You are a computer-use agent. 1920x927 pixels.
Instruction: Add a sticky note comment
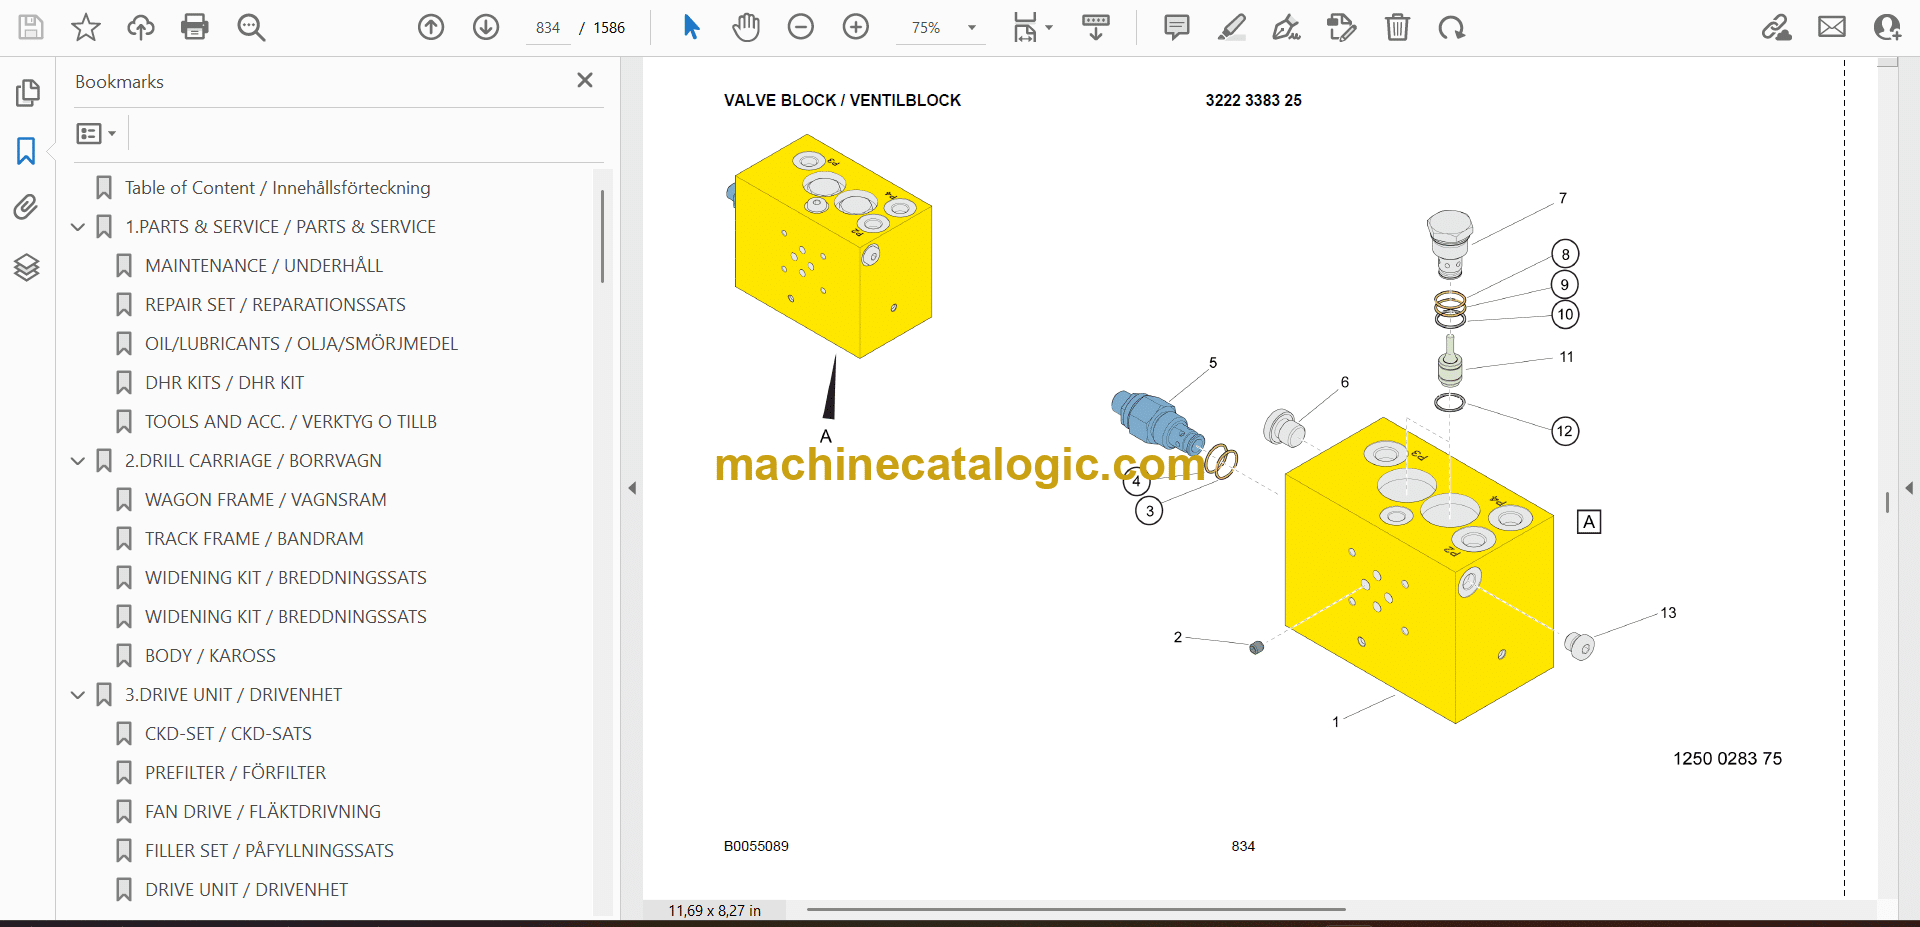tap(1177, 27)
